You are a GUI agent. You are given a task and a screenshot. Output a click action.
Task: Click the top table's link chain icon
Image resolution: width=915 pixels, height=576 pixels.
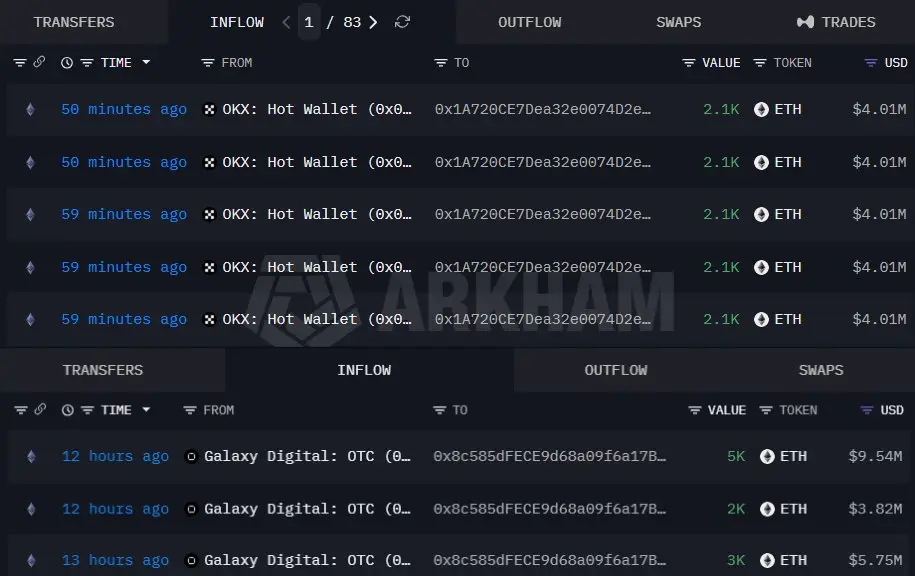click(39, 61)
